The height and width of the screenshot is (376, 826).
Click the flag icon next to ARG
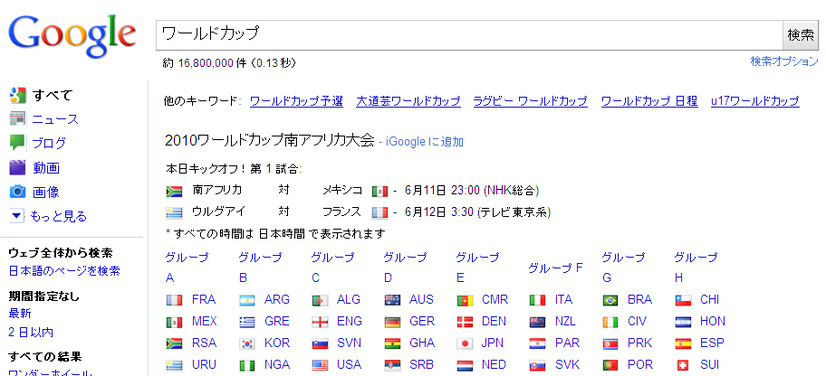248,300
